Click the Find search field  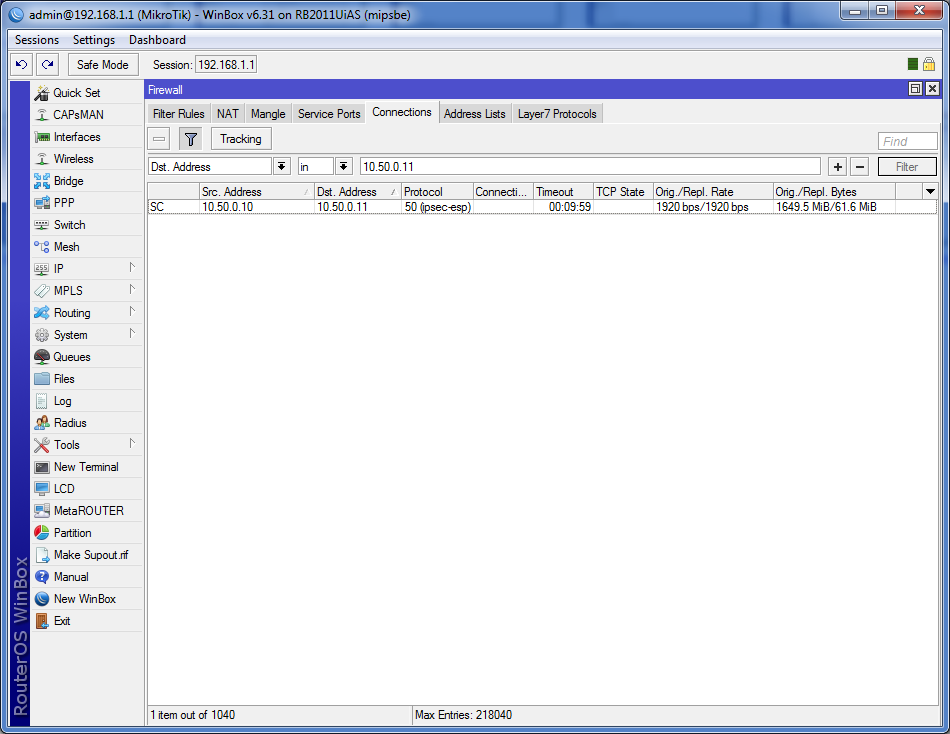[x=908, y=141]
